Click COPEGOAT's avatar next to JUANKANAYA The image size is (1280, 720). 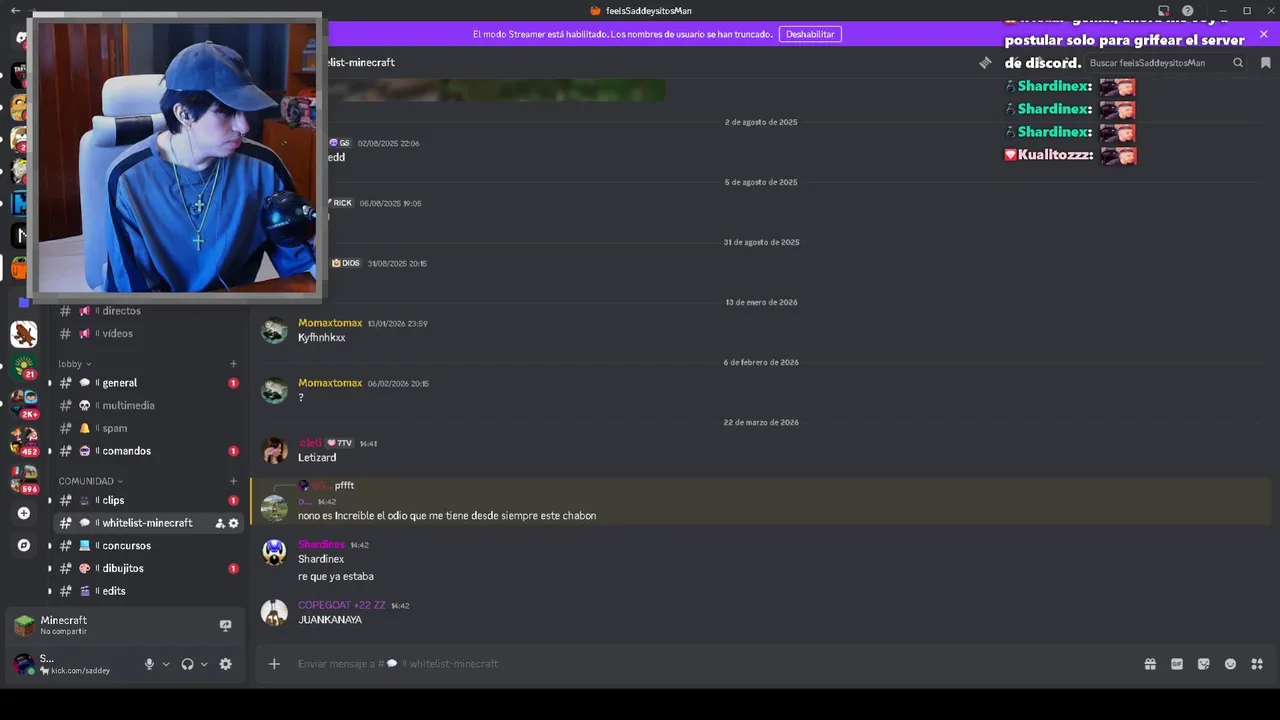(x=274, y=613)
